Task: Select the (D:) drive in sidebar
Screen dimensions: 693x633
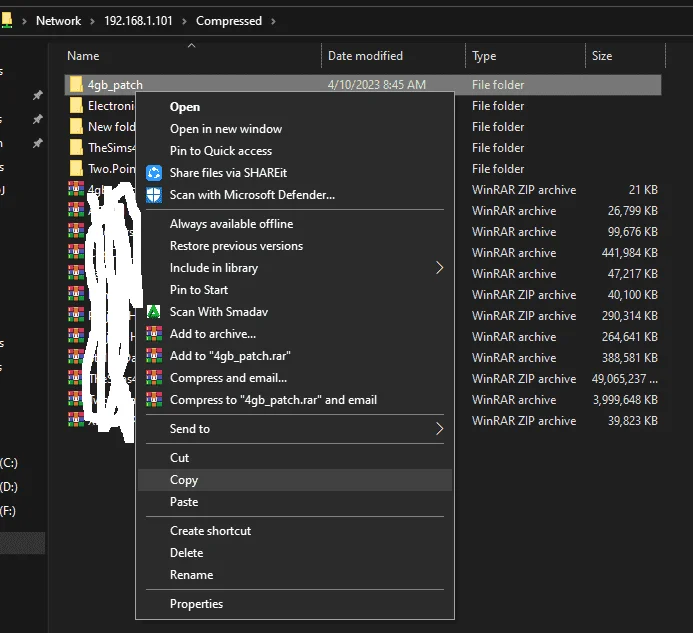Action: pyautogui.click(x=9, y=487)
